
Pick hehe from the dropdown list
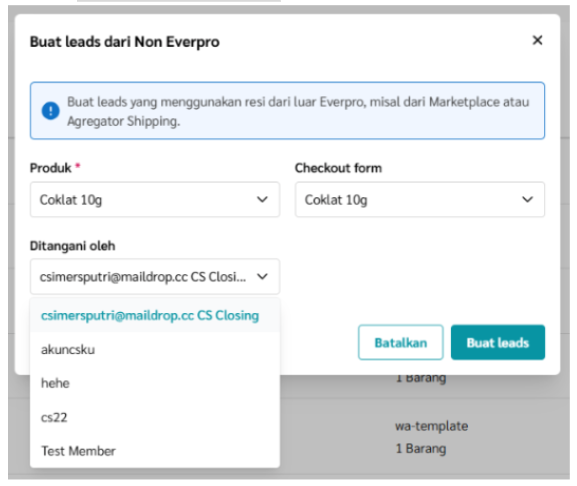[155, 383]
